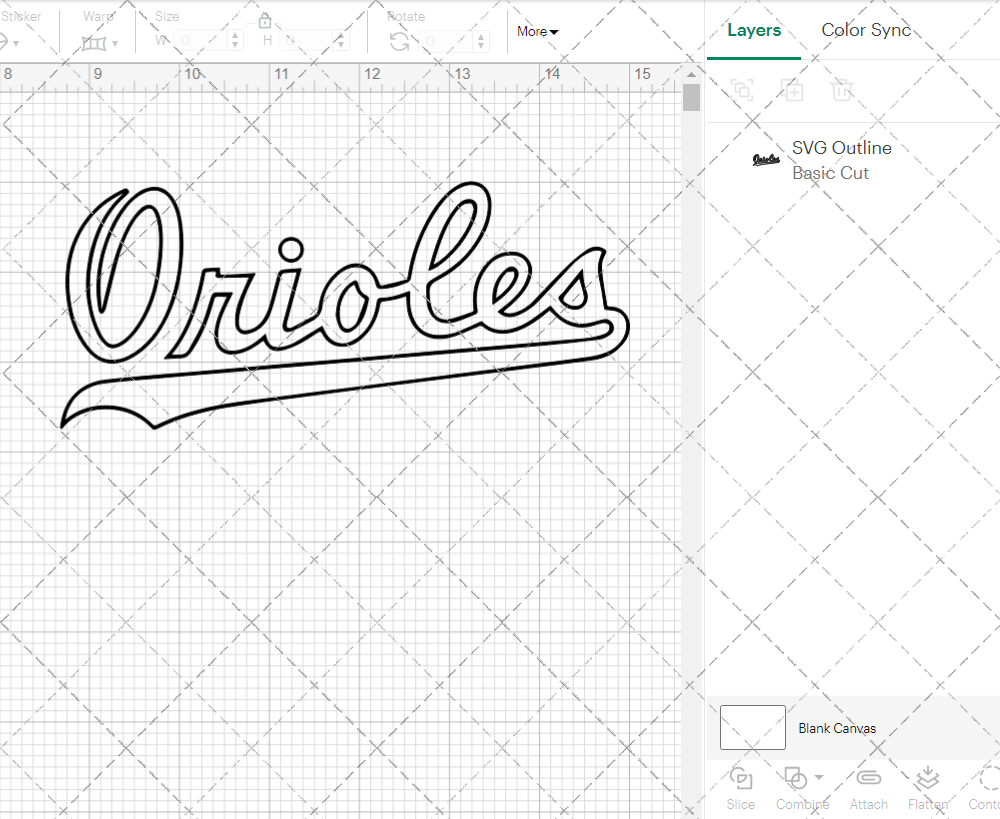Click the Group layers icon
The image size is (1000, 819).
pyautogui.click(x=742, y=90)
